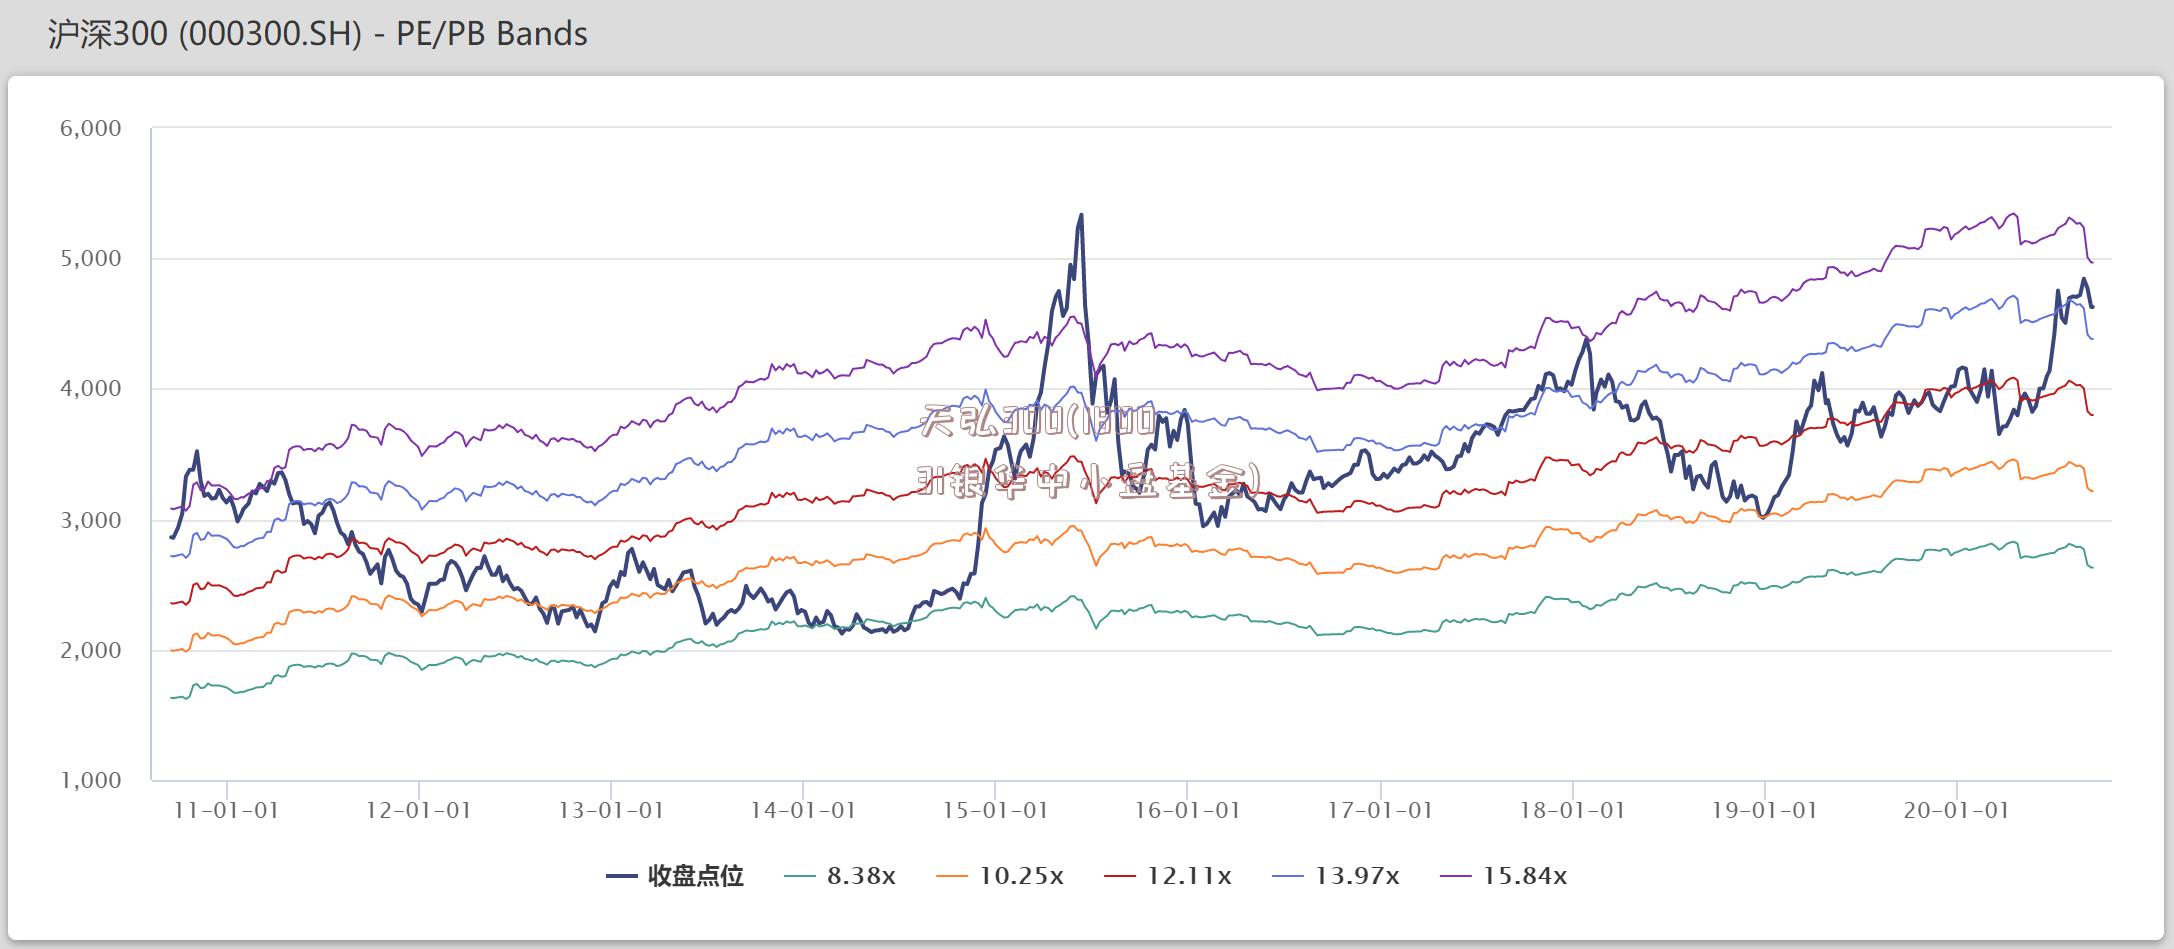Viewport: 2174px width, 949px height.
Task: Toggle the 8.38x legend series
Action: pyautogui.click(x=840, y=876)
